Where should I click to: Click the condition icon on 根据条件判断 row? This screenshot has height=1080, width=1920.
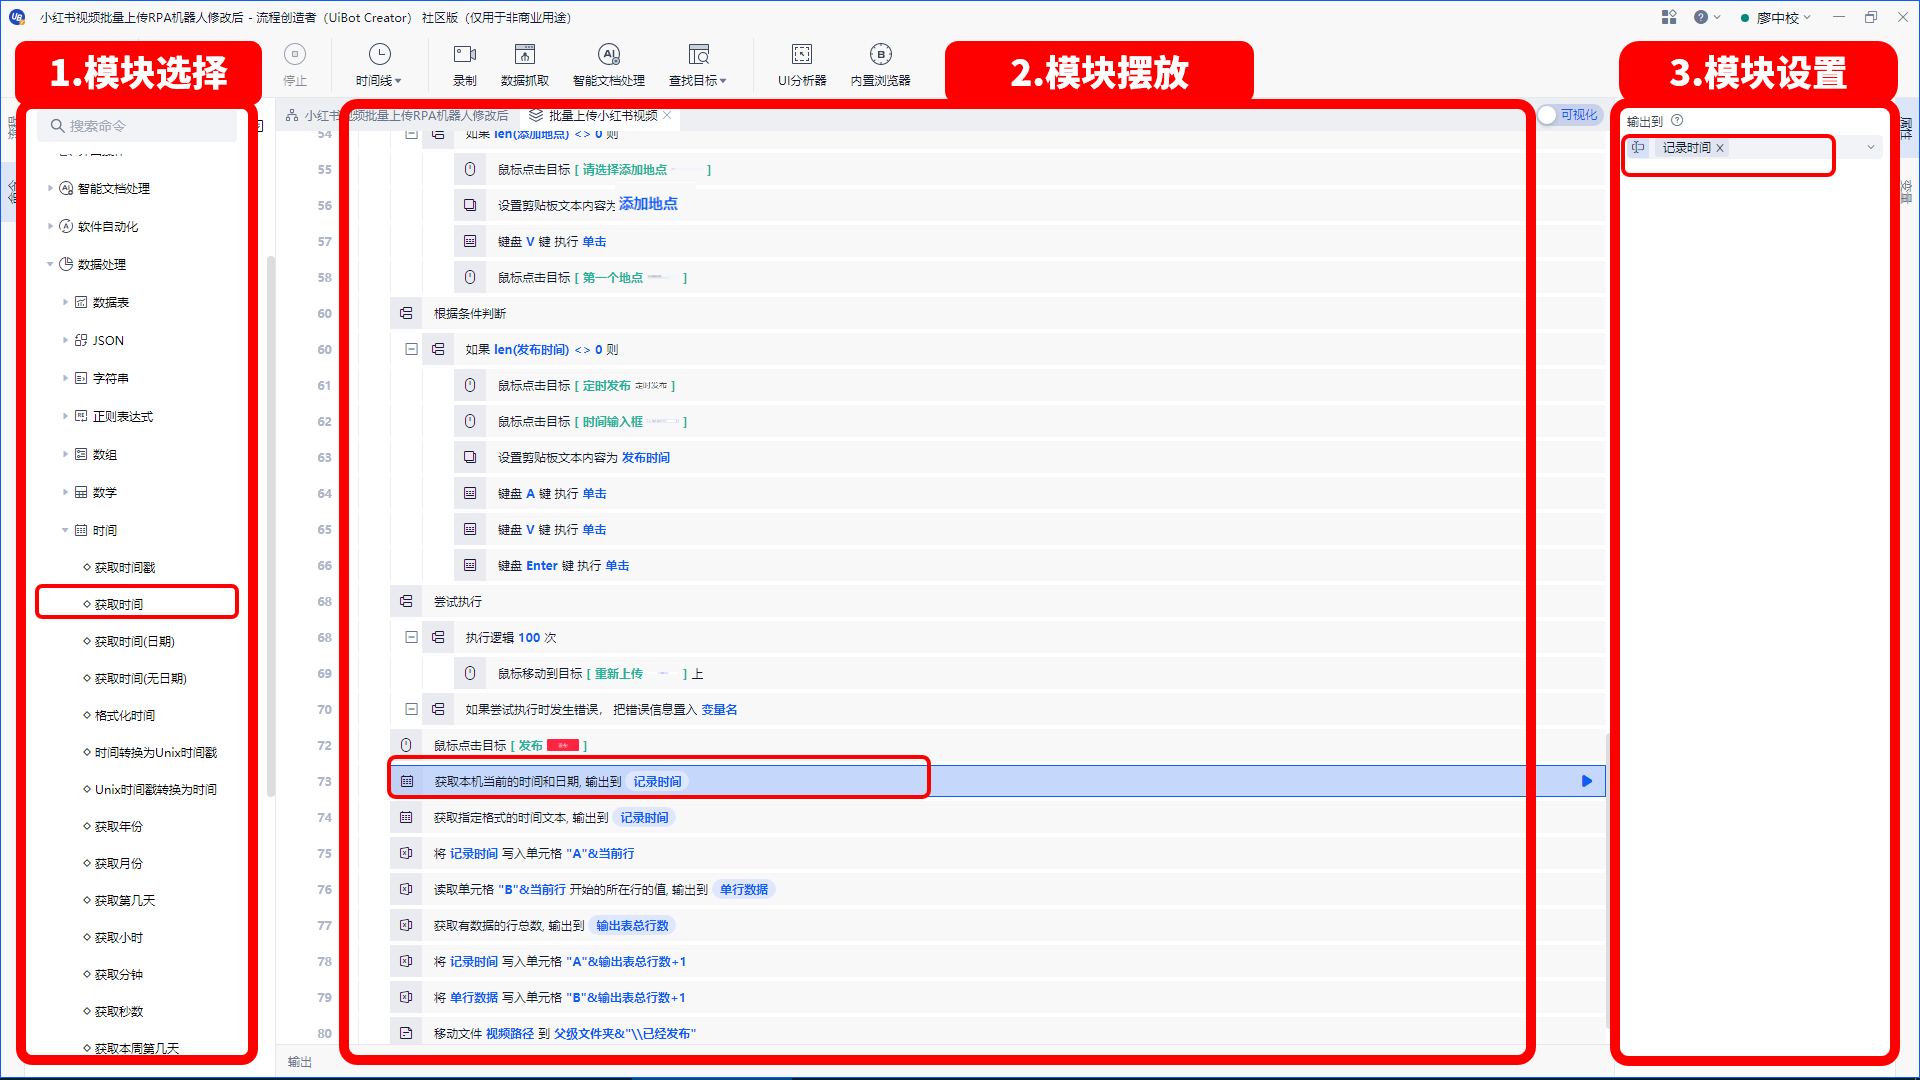click(406, 313)
